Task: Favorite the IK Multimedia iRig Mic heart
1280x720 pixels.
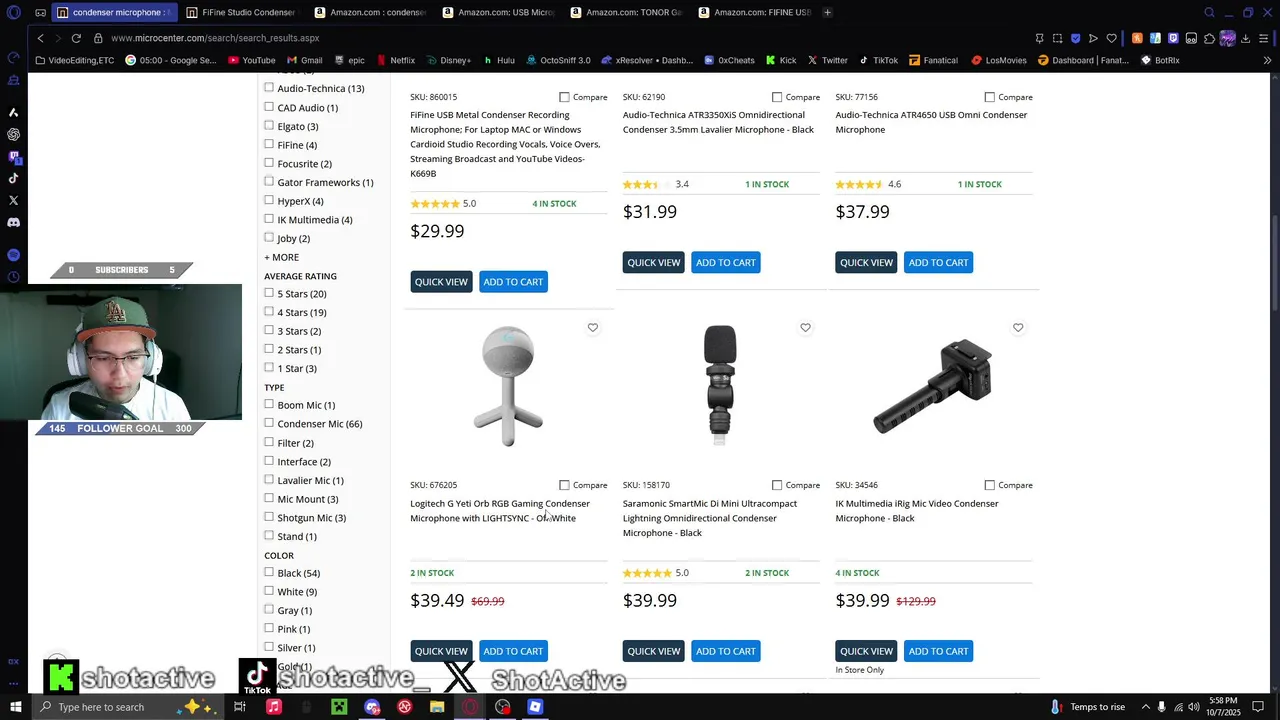Action: [x=1018, y=328]
